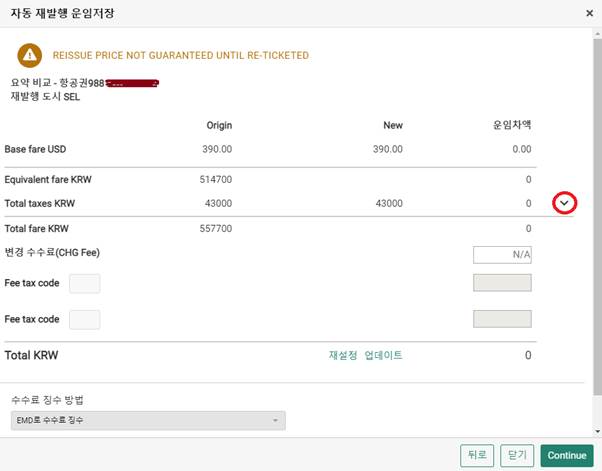This screenshot has width=602, height=471.
Task: Click the 업데이트 update link
Action: (x=383, y=355)
